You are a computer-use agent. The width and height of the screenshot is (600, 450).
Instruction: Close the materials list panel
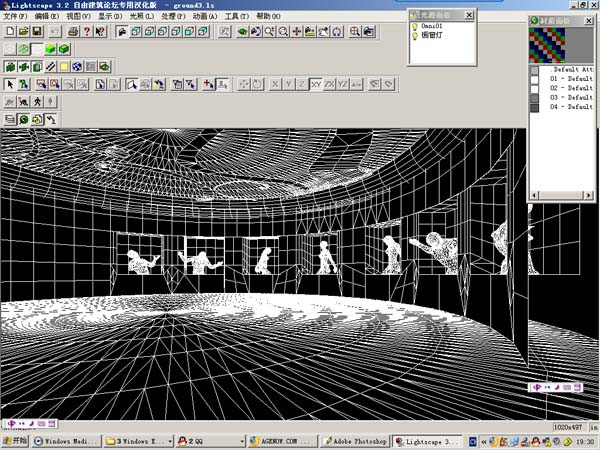click(x=589, y=21)
